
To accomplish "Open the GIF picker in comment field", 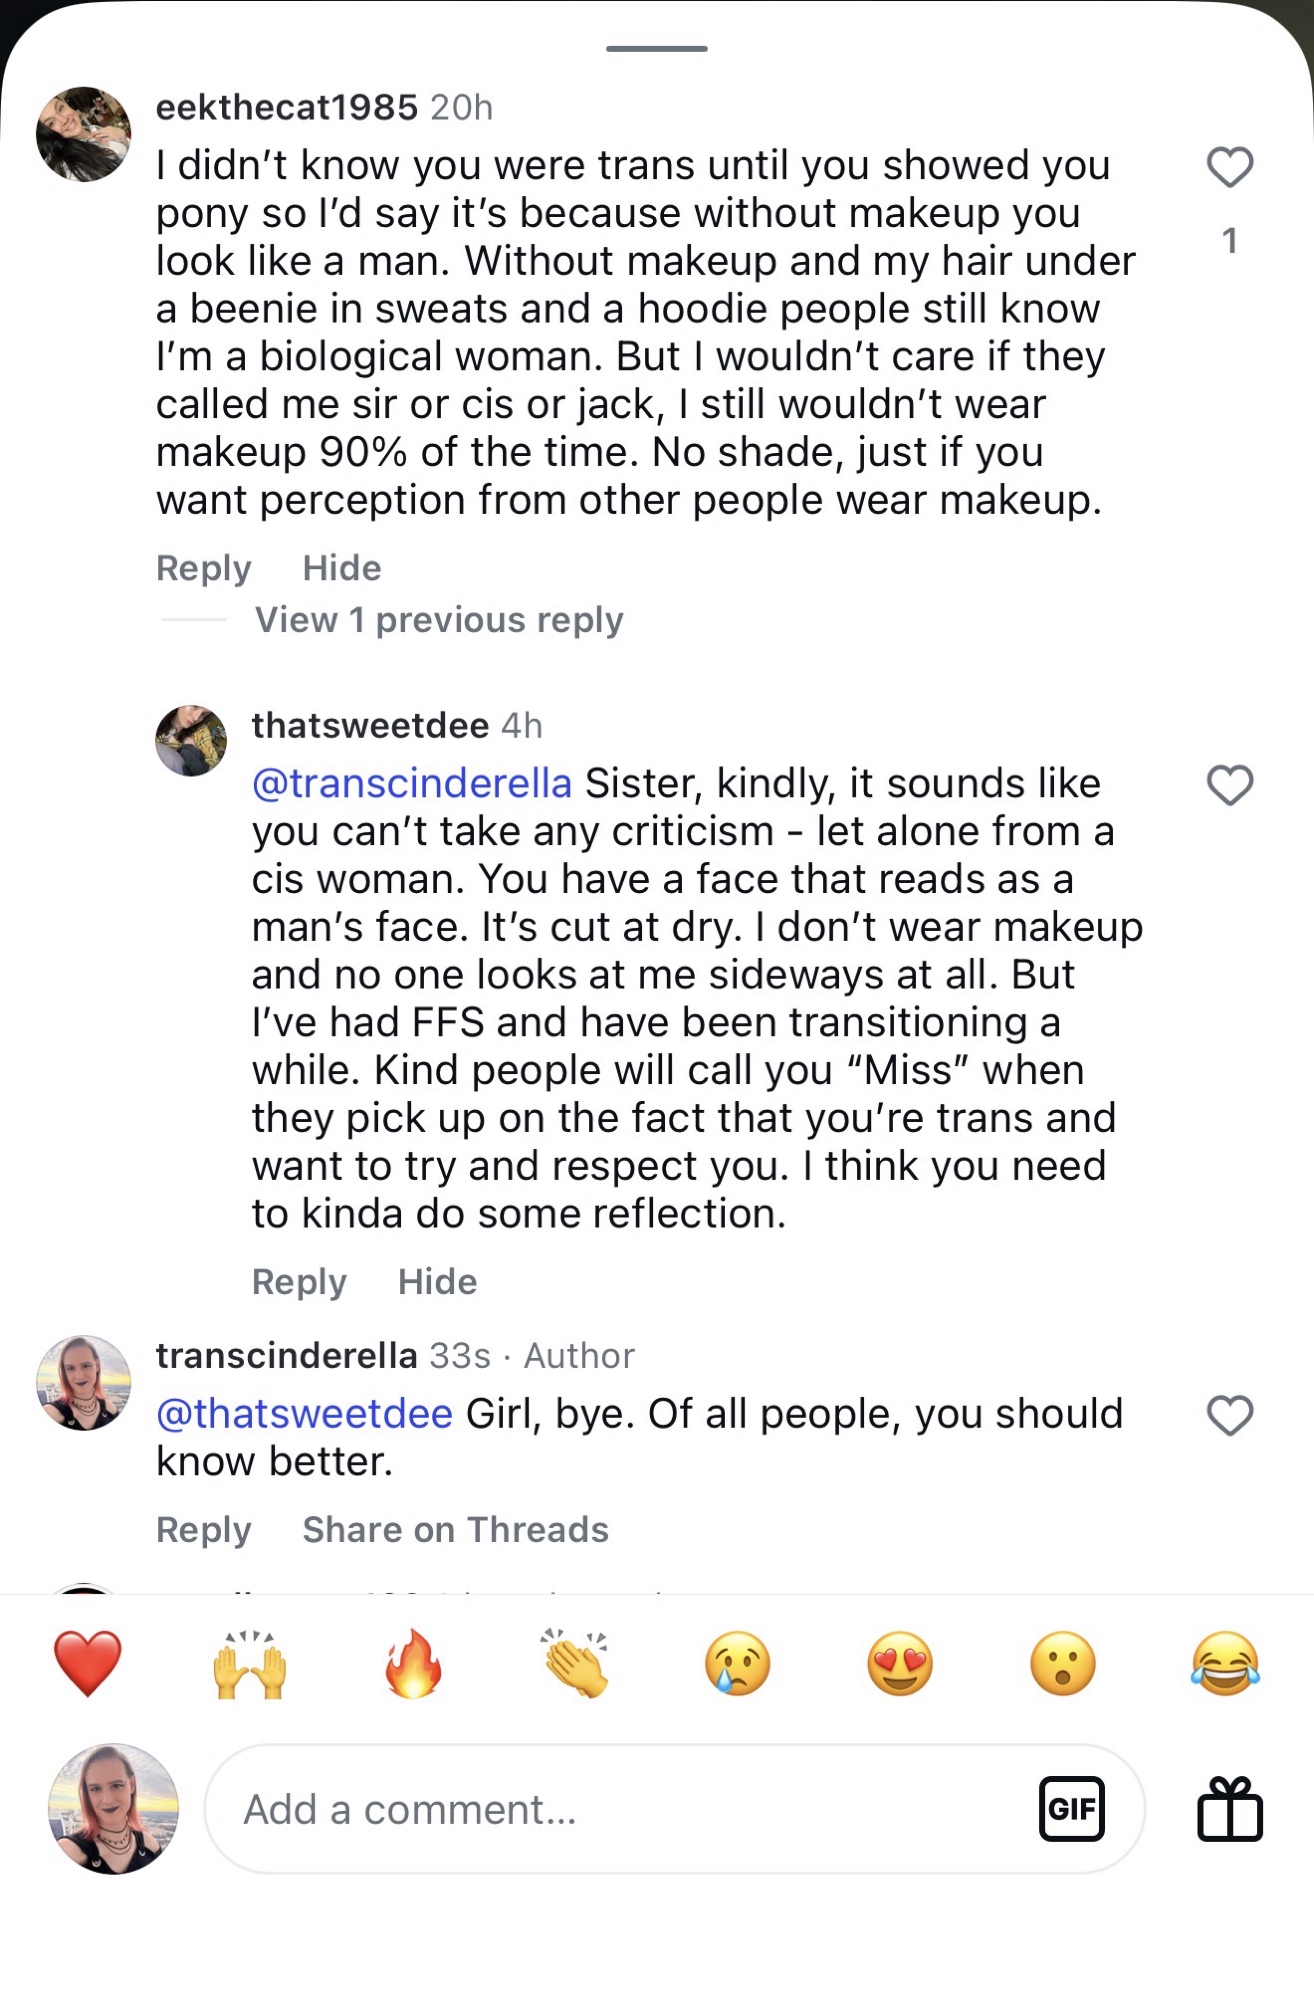I will 1071,1809.
